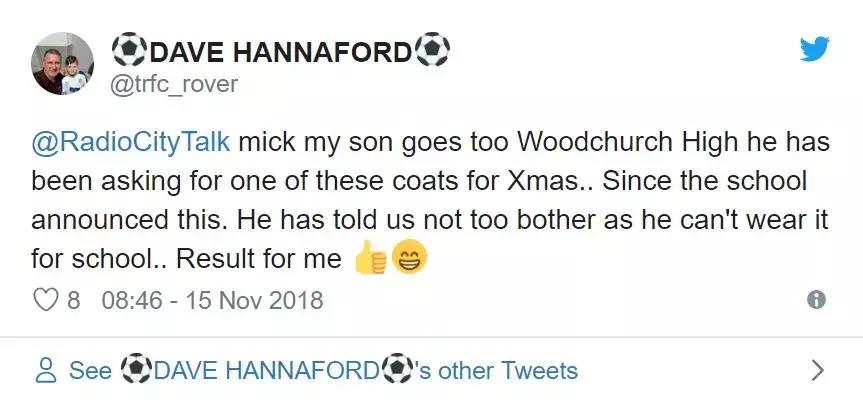Image resolution: width=863 pixels, height=400 pixels.
Task: Click the soccer ball before the header name
Action: pyautogui.click(x=129, y=49)
